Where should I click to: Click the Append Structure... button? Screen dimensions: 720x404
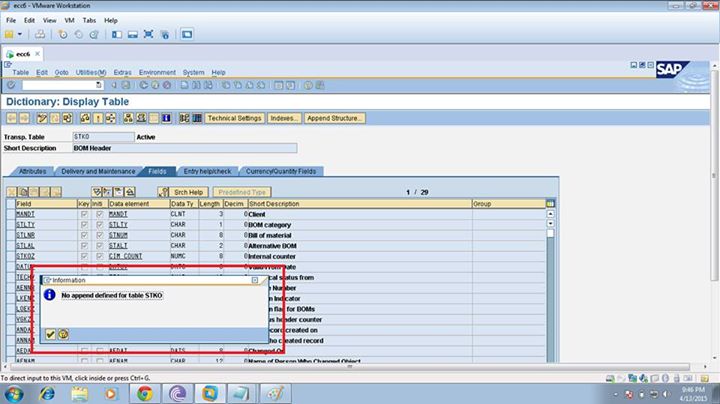[335, 118]
